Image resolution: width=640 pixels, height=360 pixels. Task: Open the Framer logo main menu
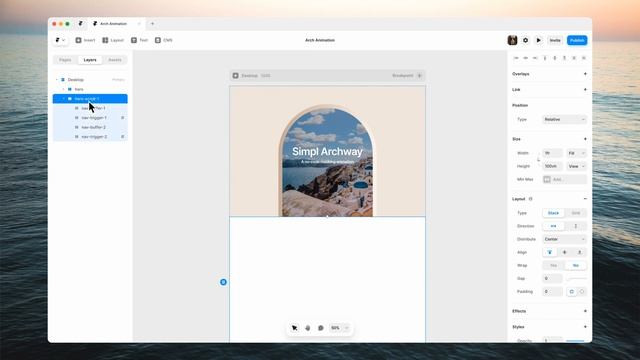pyautogui.click(x=60, y=40)
